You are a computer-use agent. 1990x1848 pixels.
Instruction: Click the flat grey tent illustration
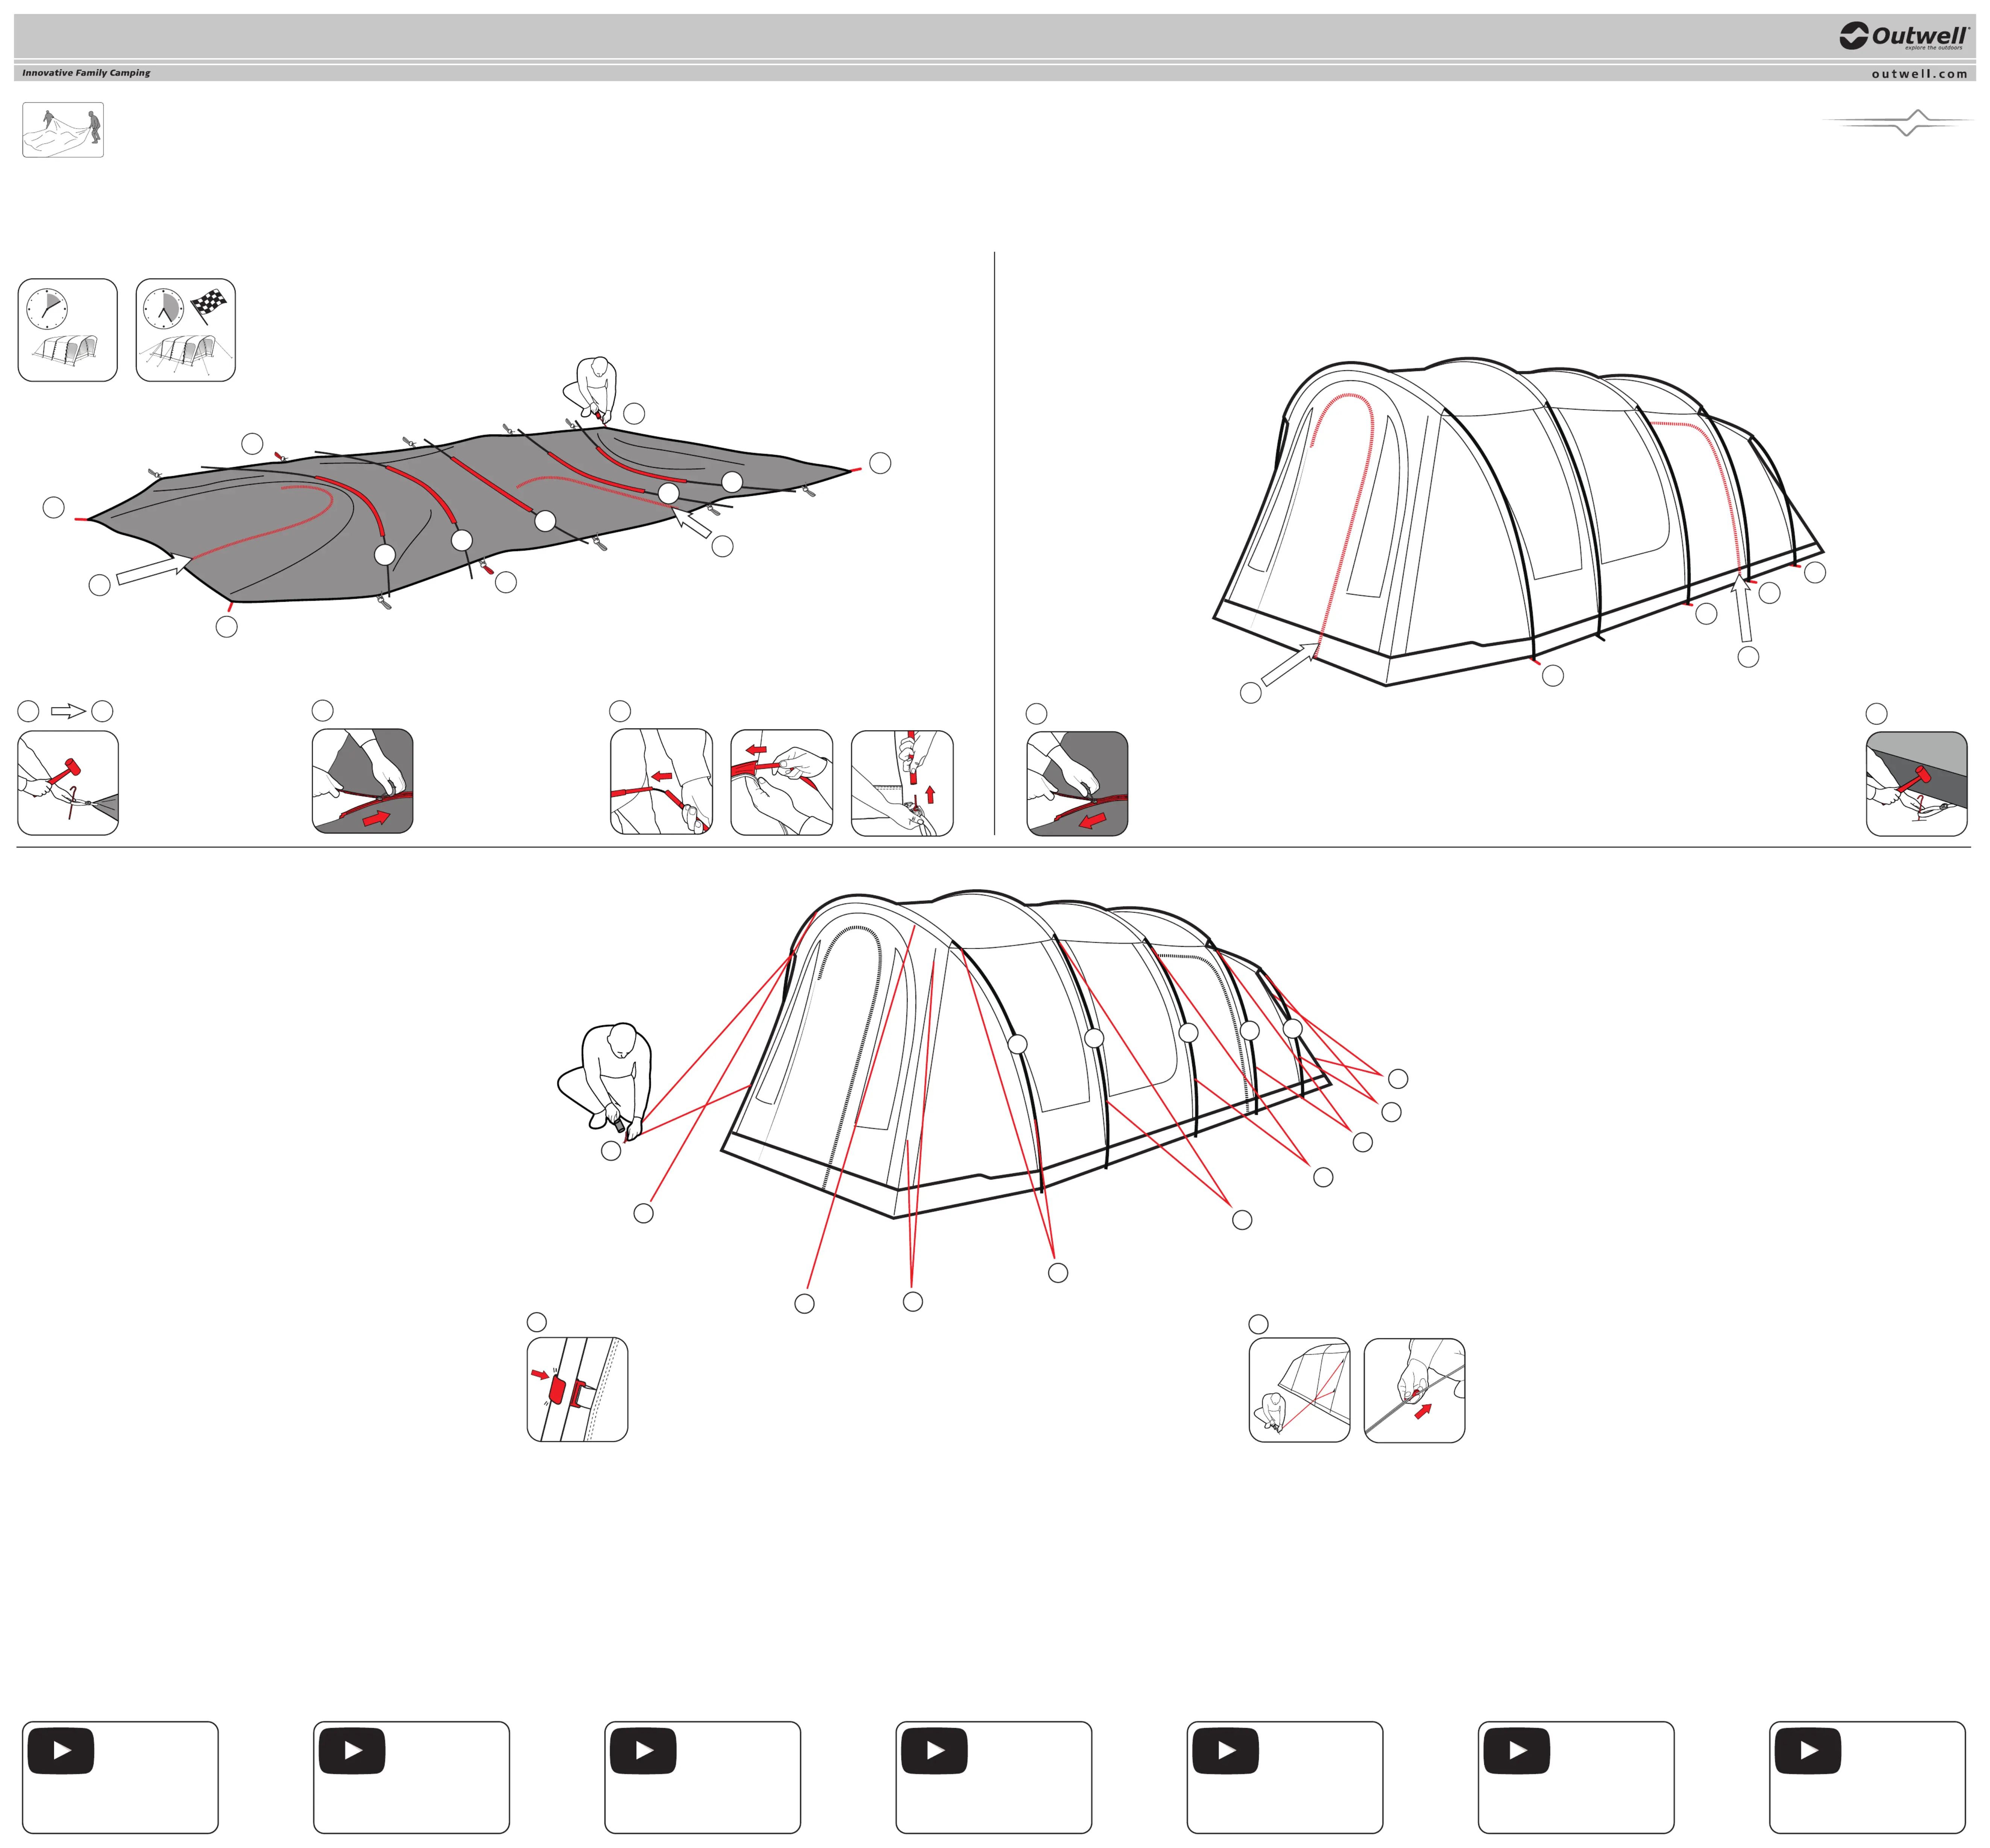pyautogui.click(x=470, y=515)
